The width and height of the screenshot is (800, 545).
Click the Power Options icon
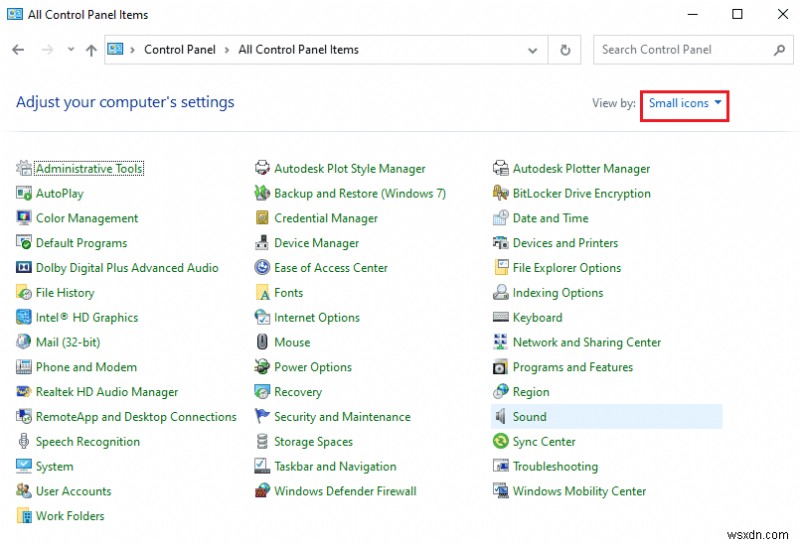click(262, 367)
